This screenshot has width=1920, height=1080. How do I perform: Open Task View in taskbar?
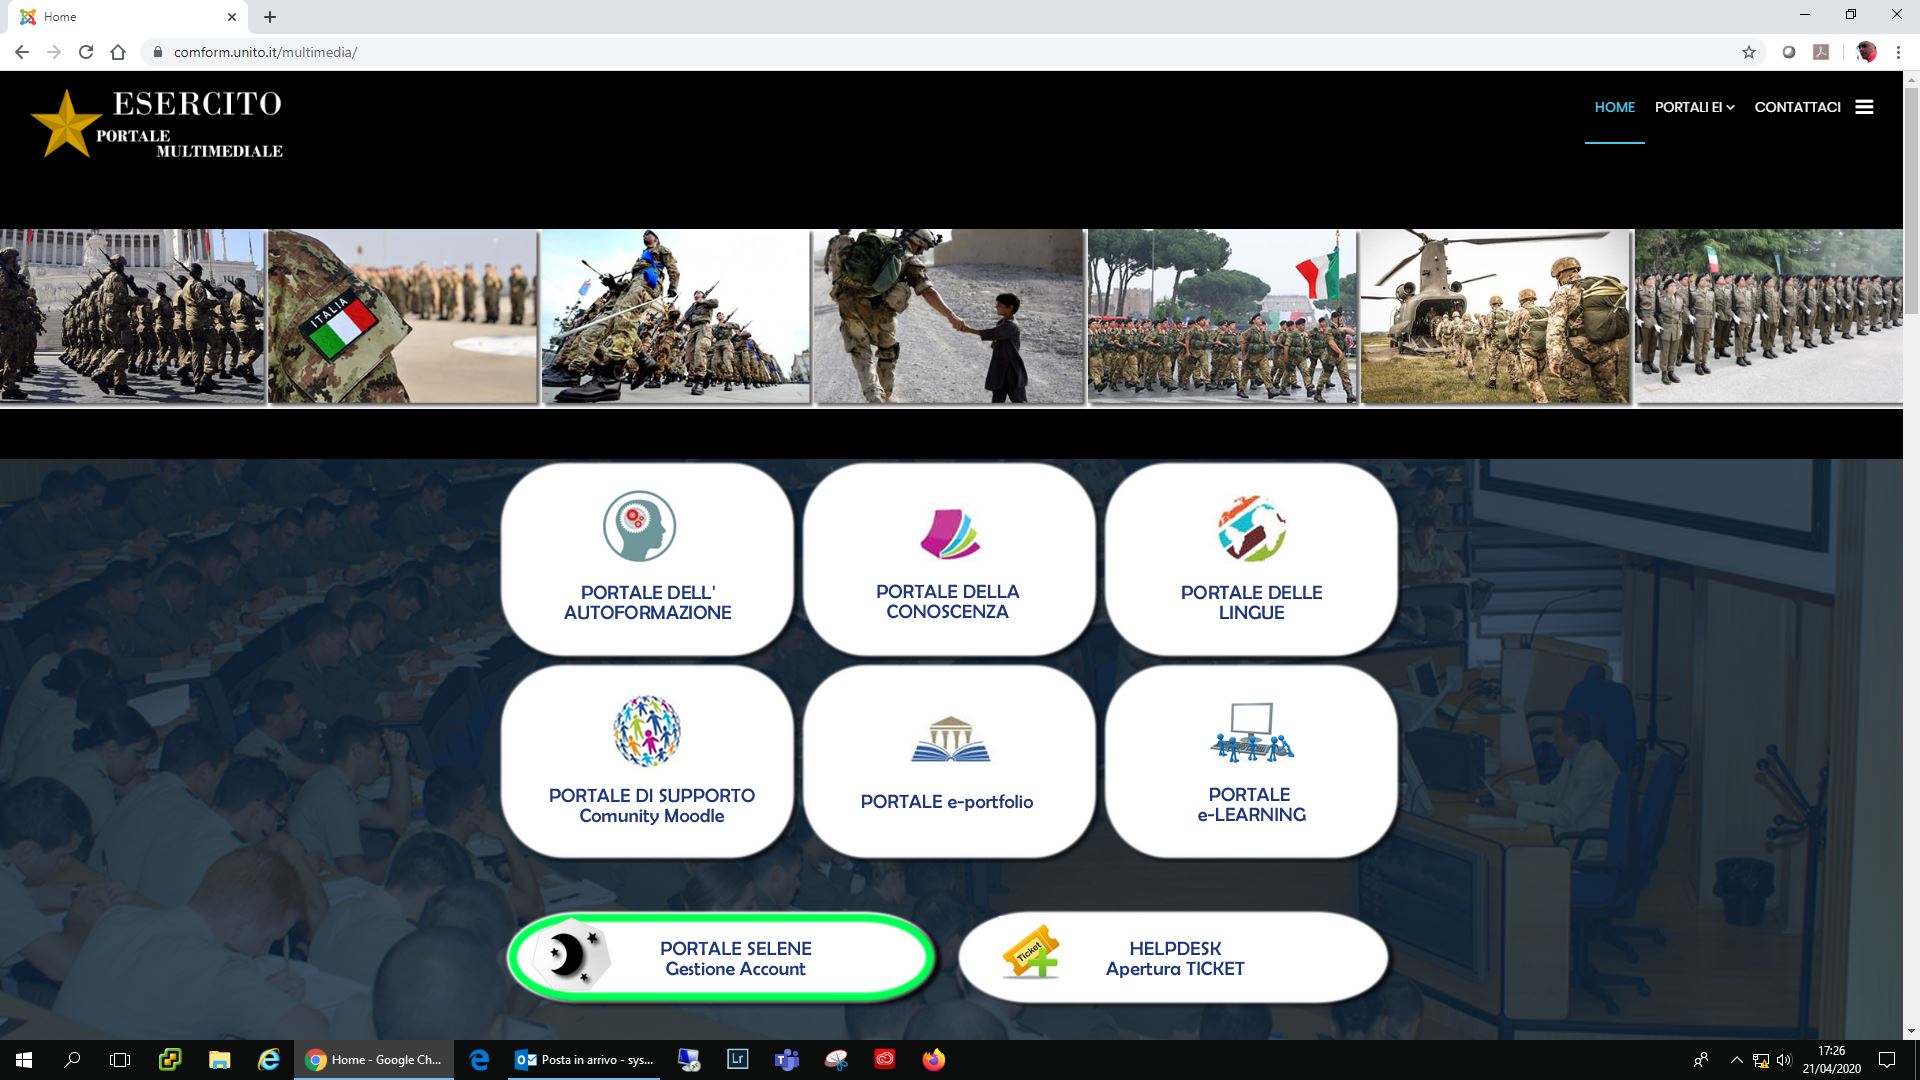120,1060
